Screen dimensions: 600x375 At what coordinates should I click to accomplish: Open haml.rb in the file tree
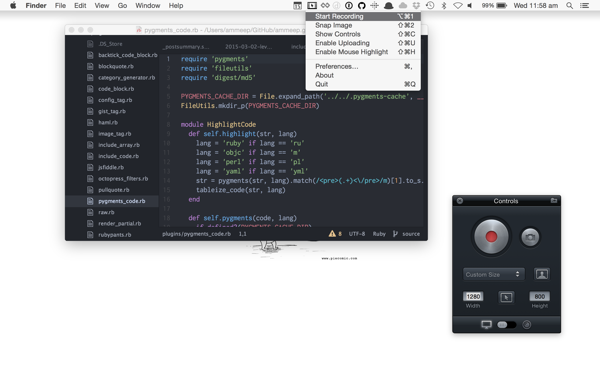coord(108,122)
